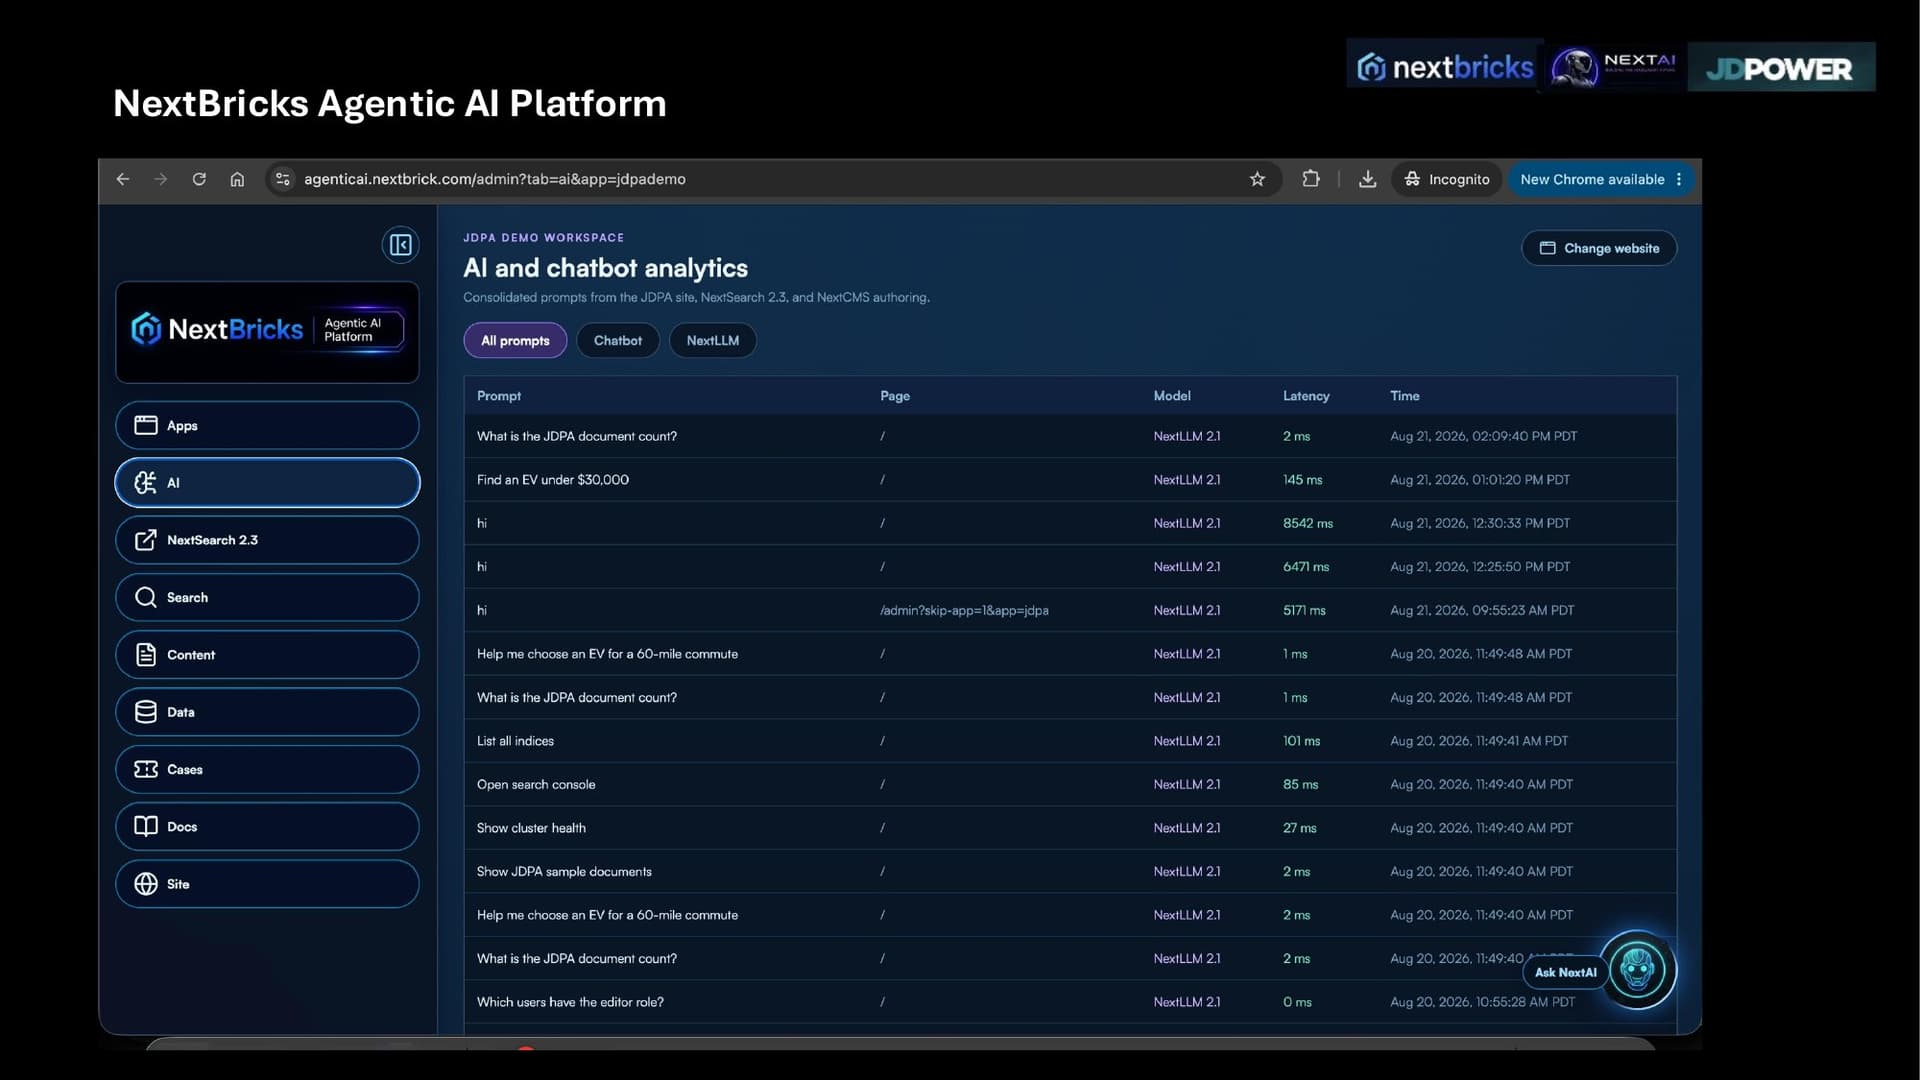Open Content in the sidebar

267,655
